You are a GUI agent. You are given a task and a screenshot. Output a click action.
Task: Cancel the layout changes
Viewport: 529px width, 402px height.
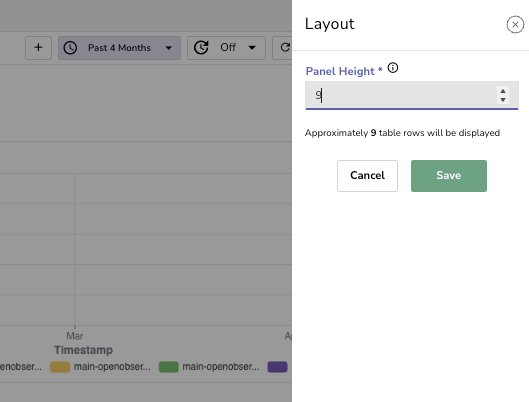point(367,176)
